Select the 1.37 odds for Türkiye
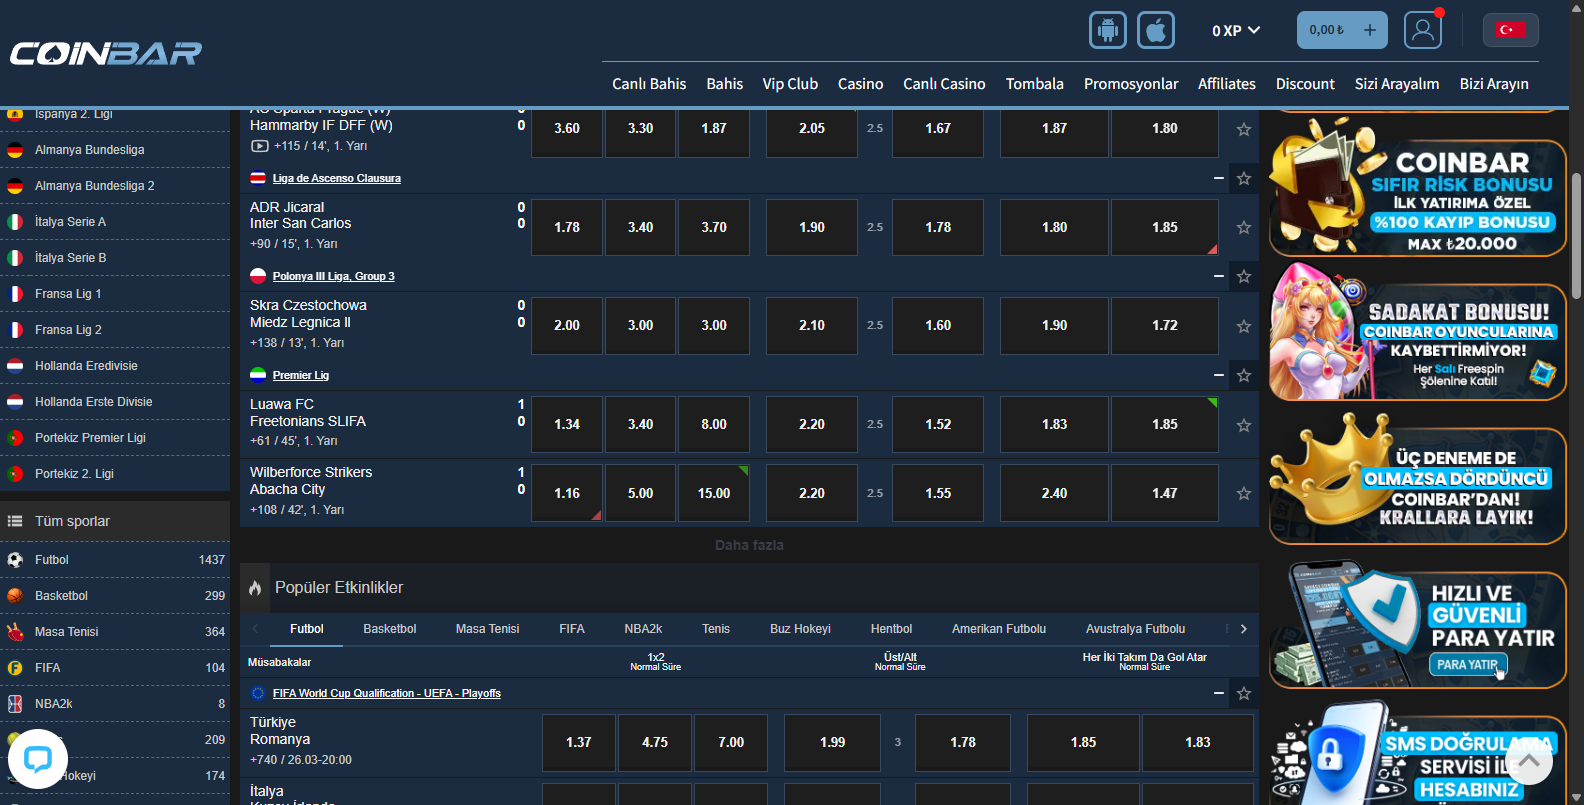 pos(578,742)
